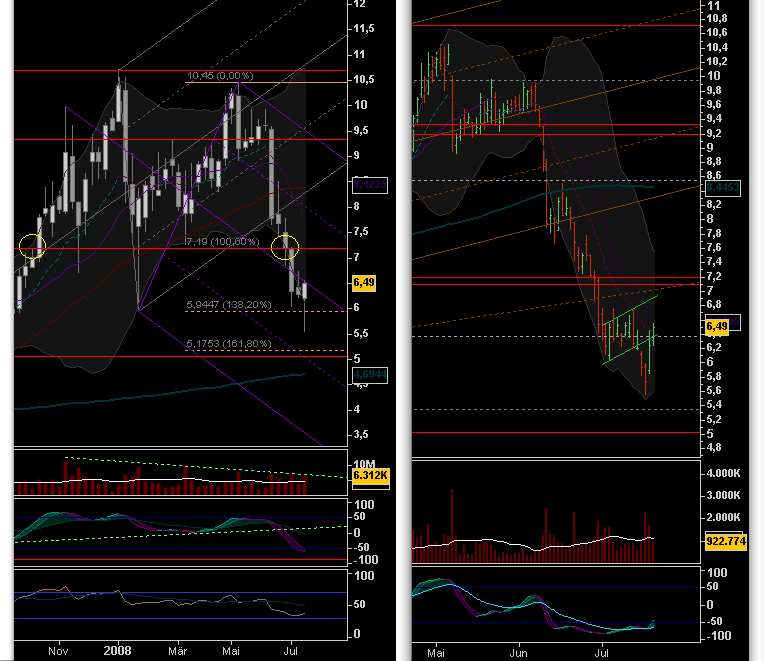Screen dimensions: 764x661
Task: Click the 2.000K volume axis label
Action: [723, 517]
